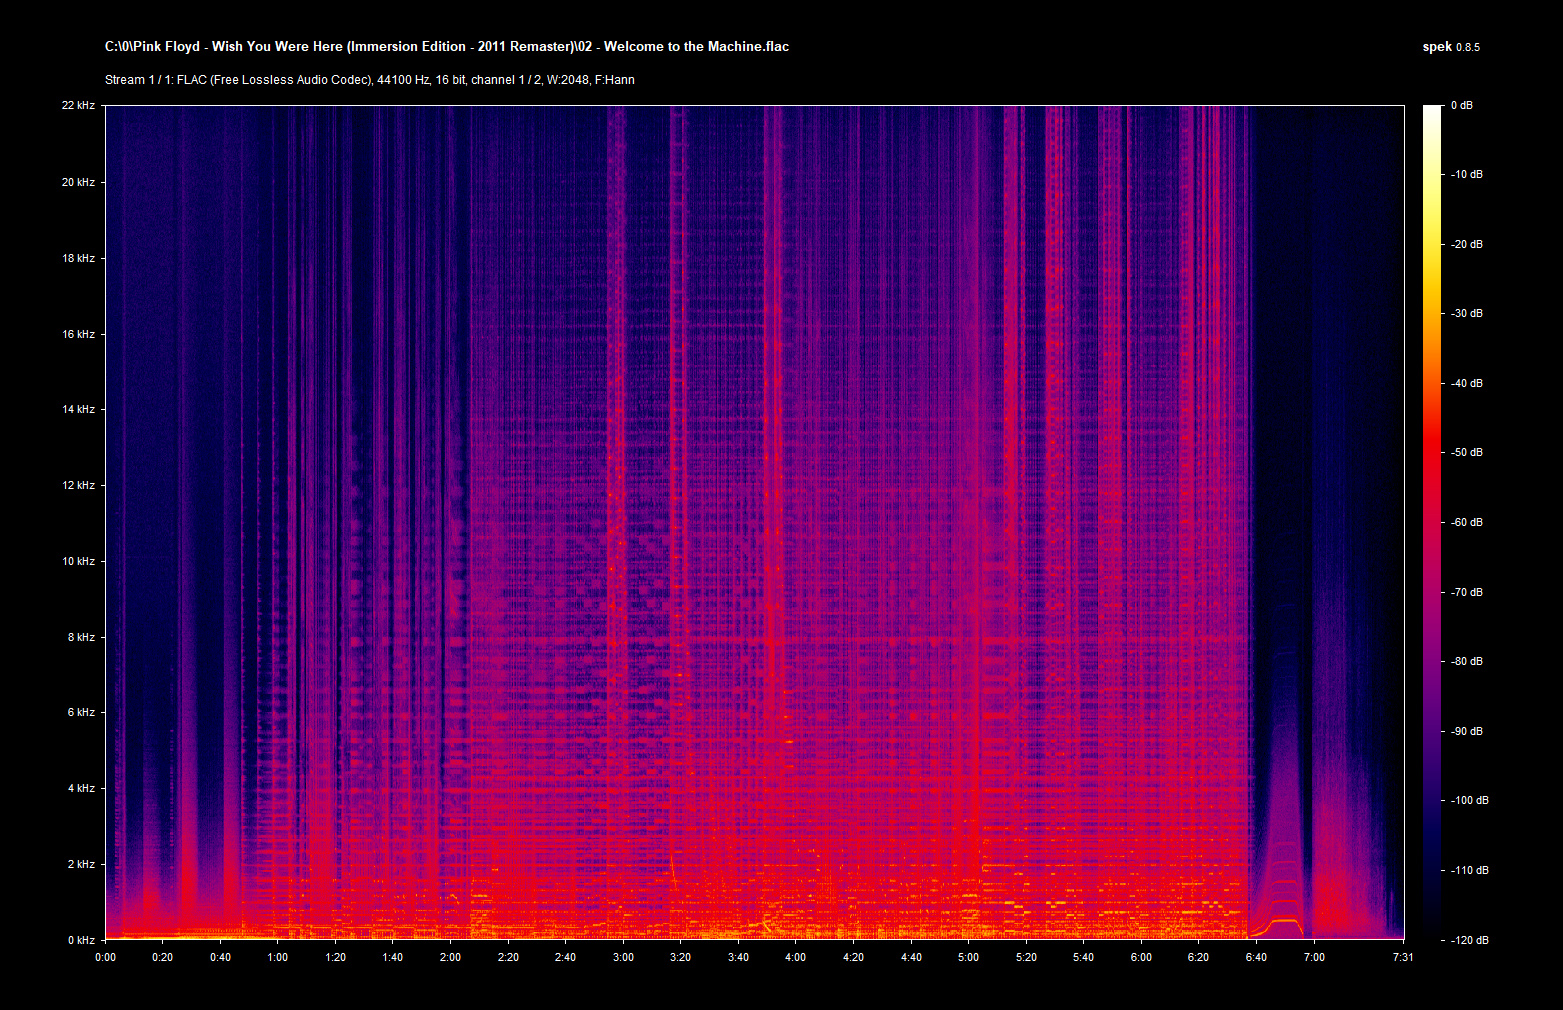Click the 3:20 time axis marker
This screenshot has height=1010, width=1563.
pos(680,957)
